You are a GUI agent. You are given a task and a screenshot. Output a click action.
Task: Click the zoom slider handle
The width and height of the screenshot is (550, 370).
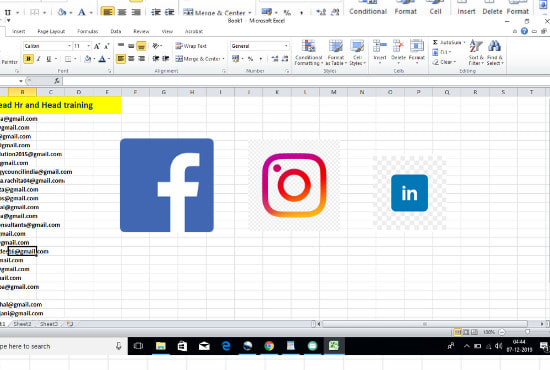pyautogui.click(x=527, y=332)
